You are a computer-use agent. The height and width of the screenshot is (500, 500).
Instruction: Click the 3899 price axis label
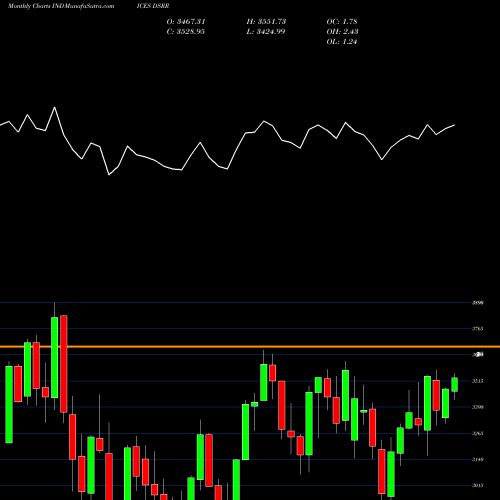478,303
